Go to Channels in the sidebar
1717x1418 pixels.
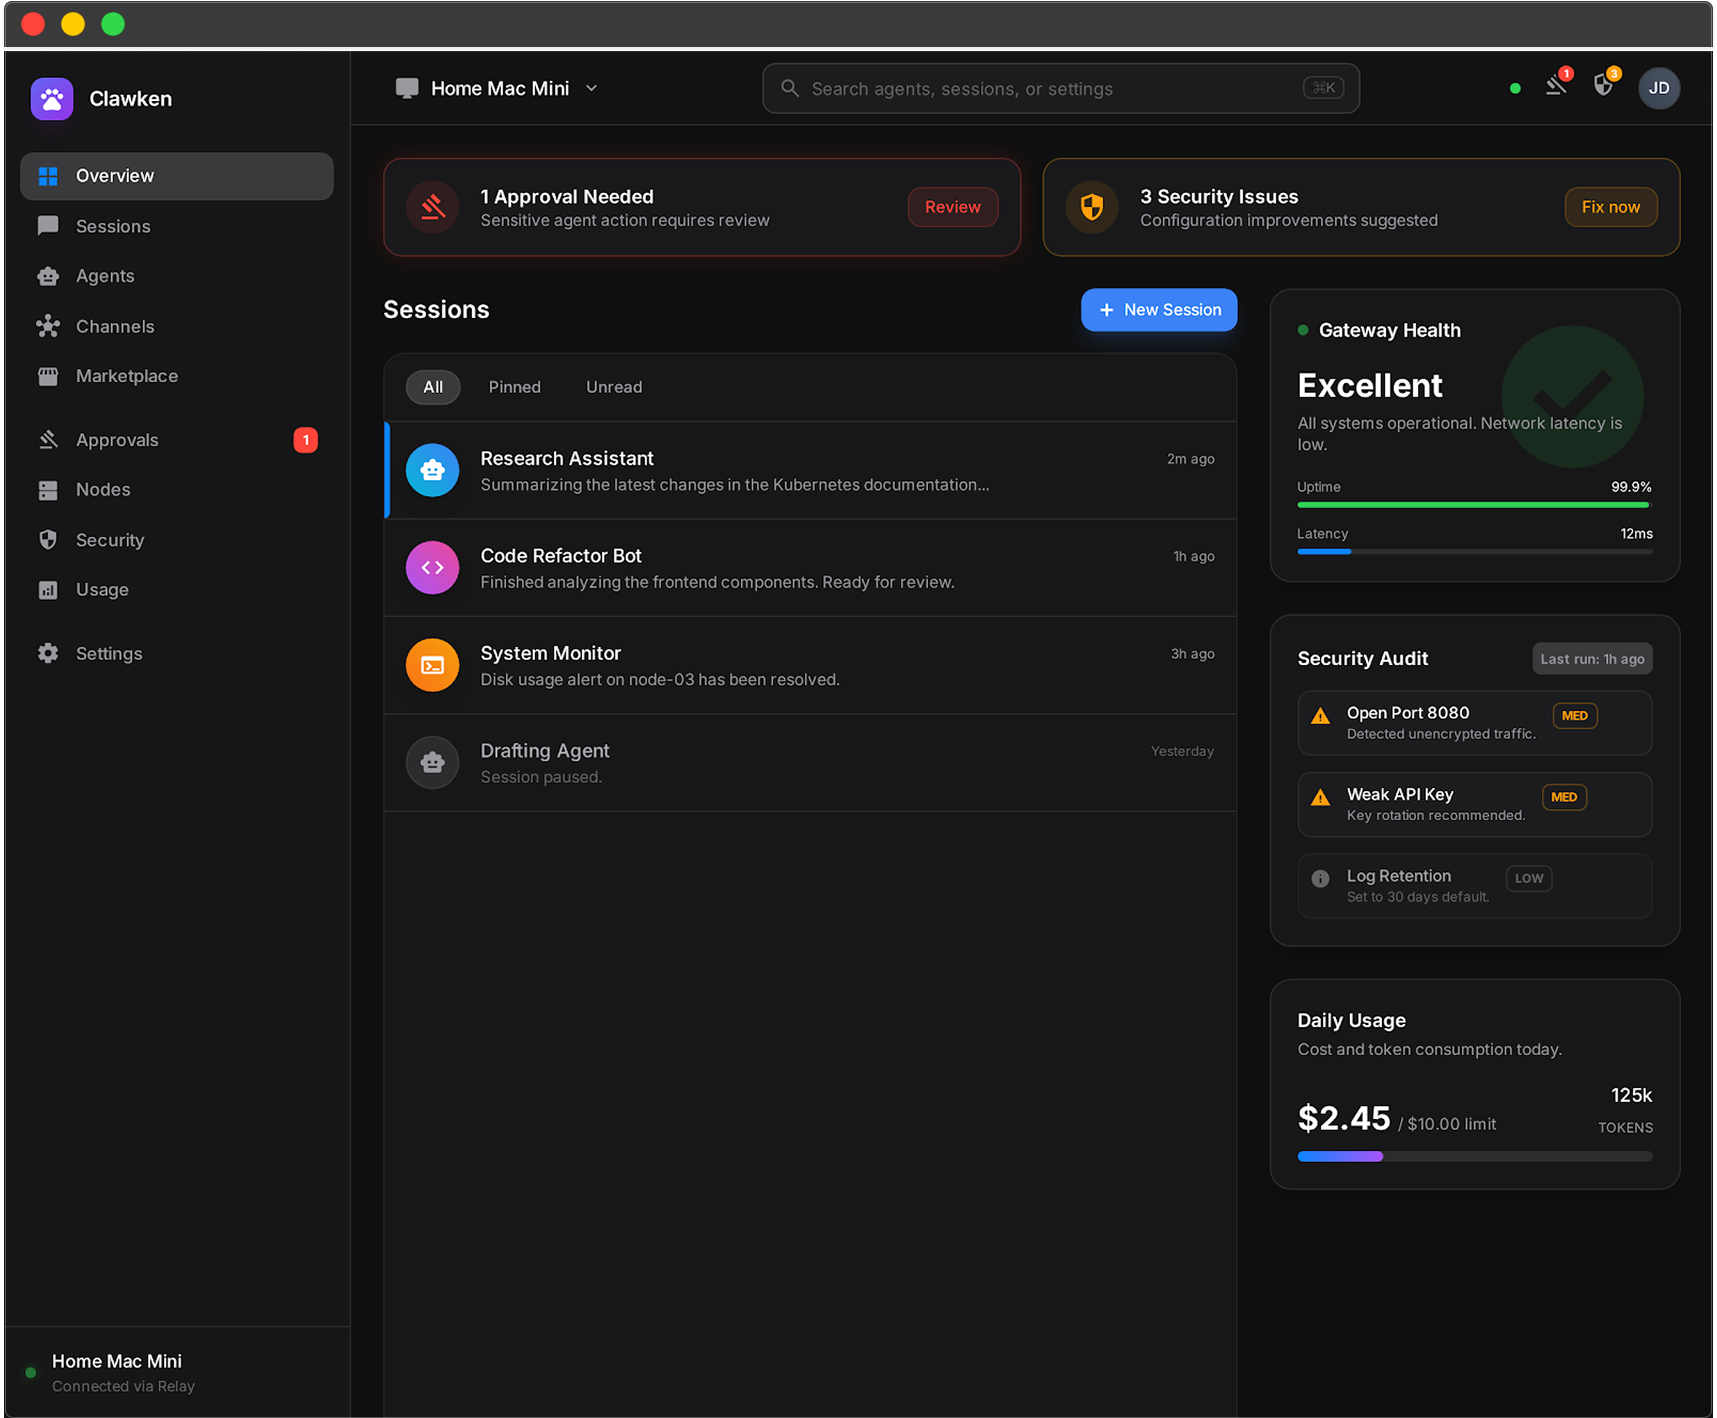(115, 326)
